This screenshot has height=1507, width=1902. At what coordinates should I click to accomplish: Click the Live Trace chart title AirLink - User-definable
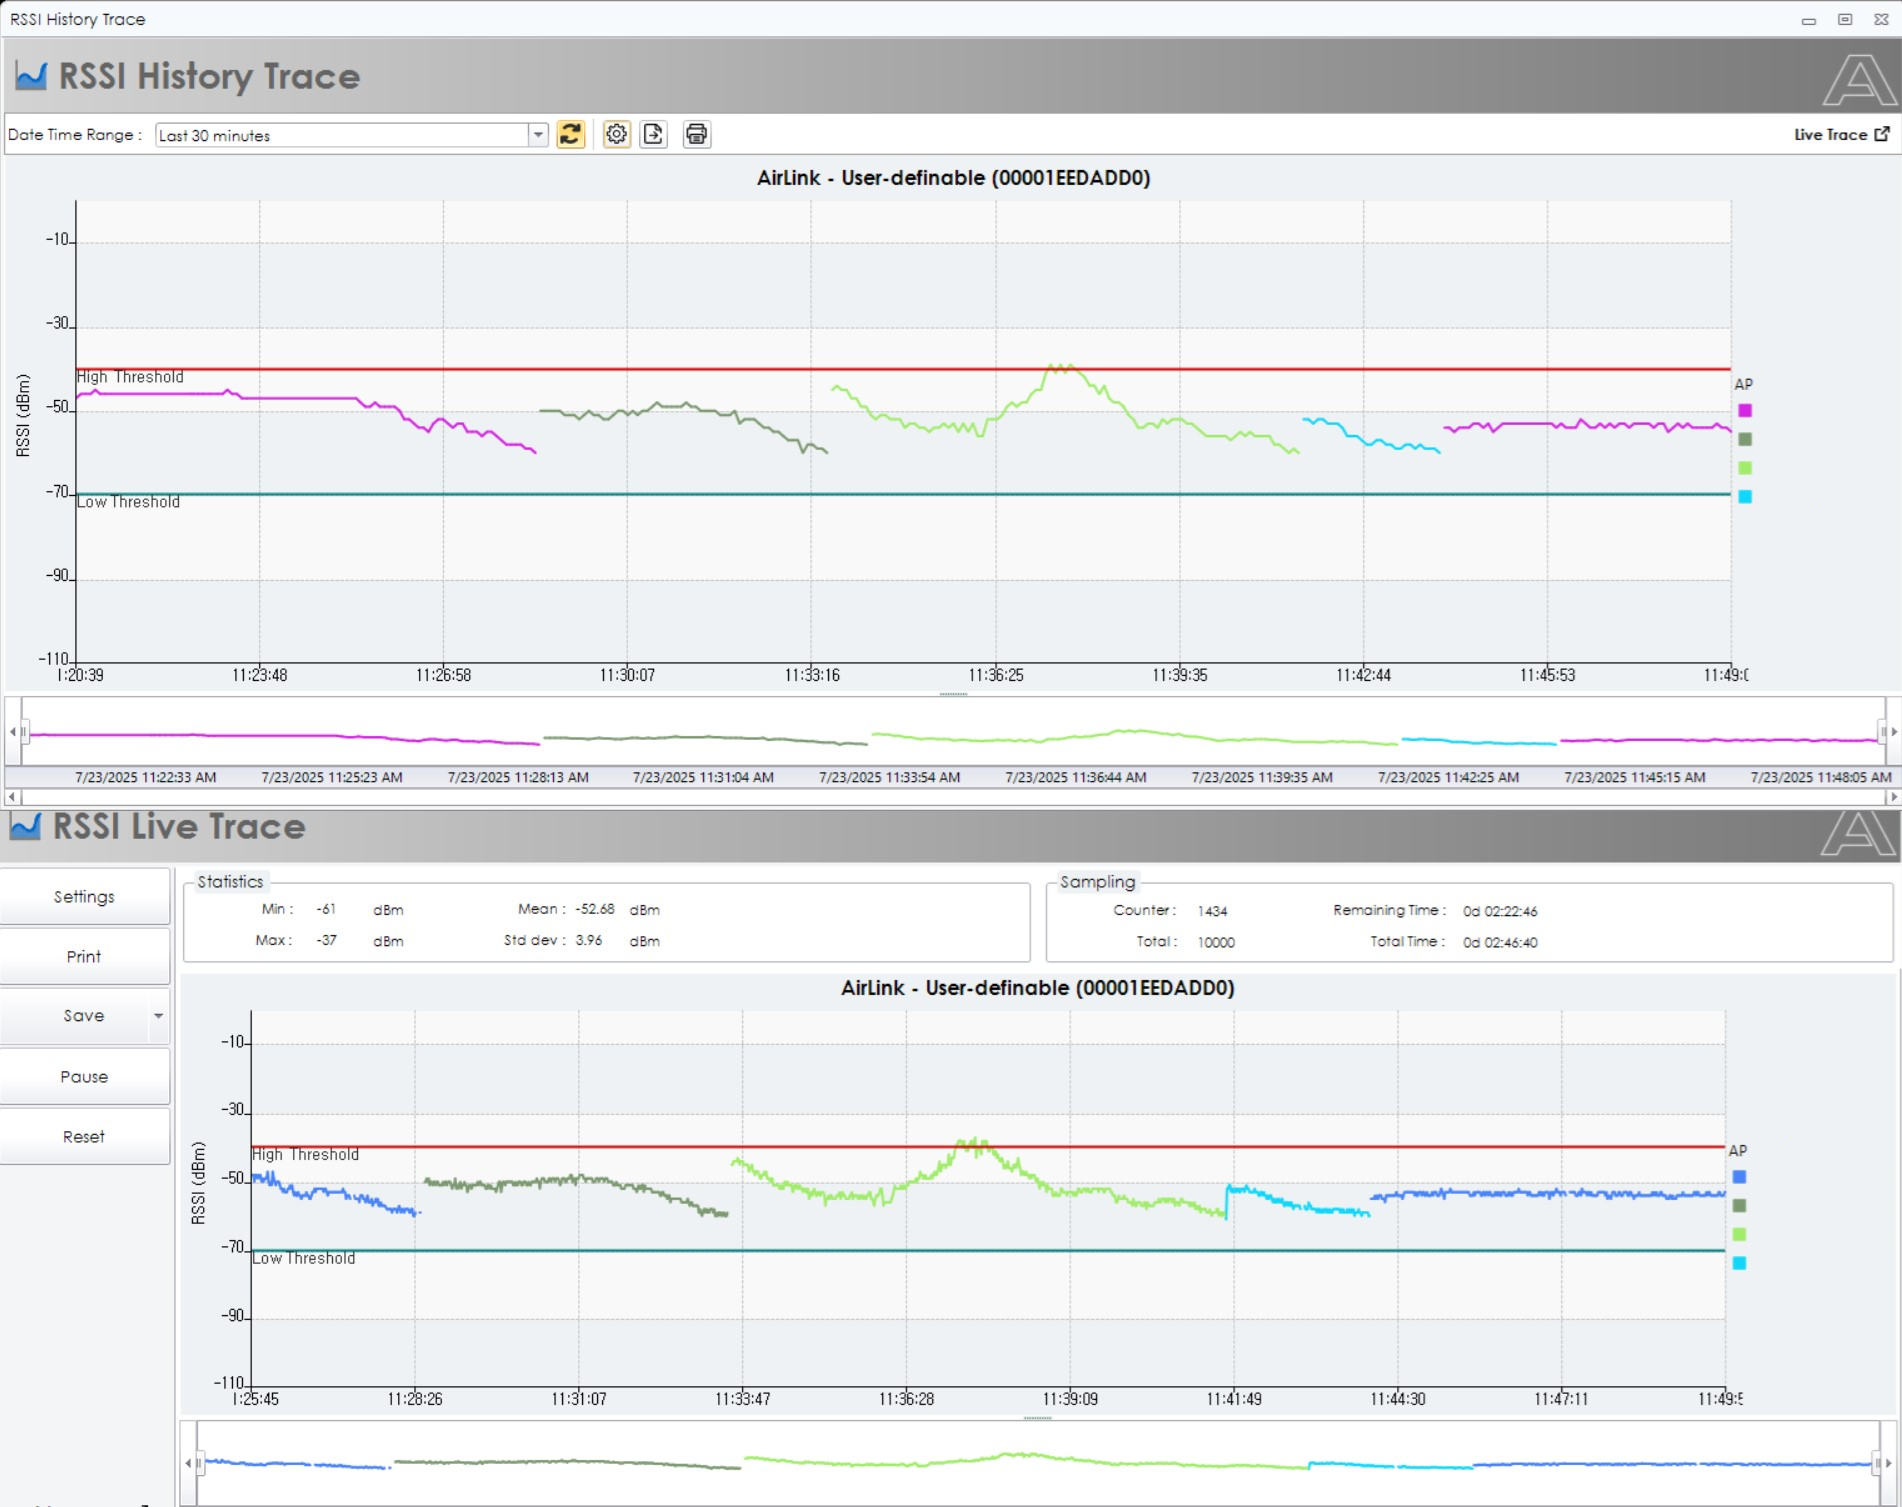click(1037, 988)
